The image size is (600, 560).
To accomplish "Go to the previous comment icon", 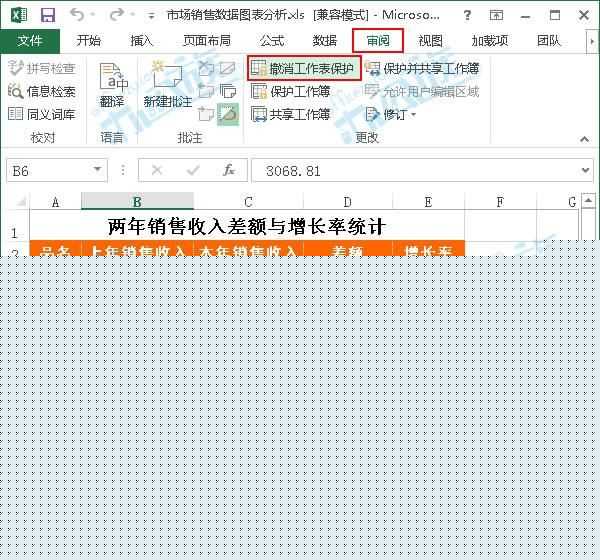I will point(206,91).
